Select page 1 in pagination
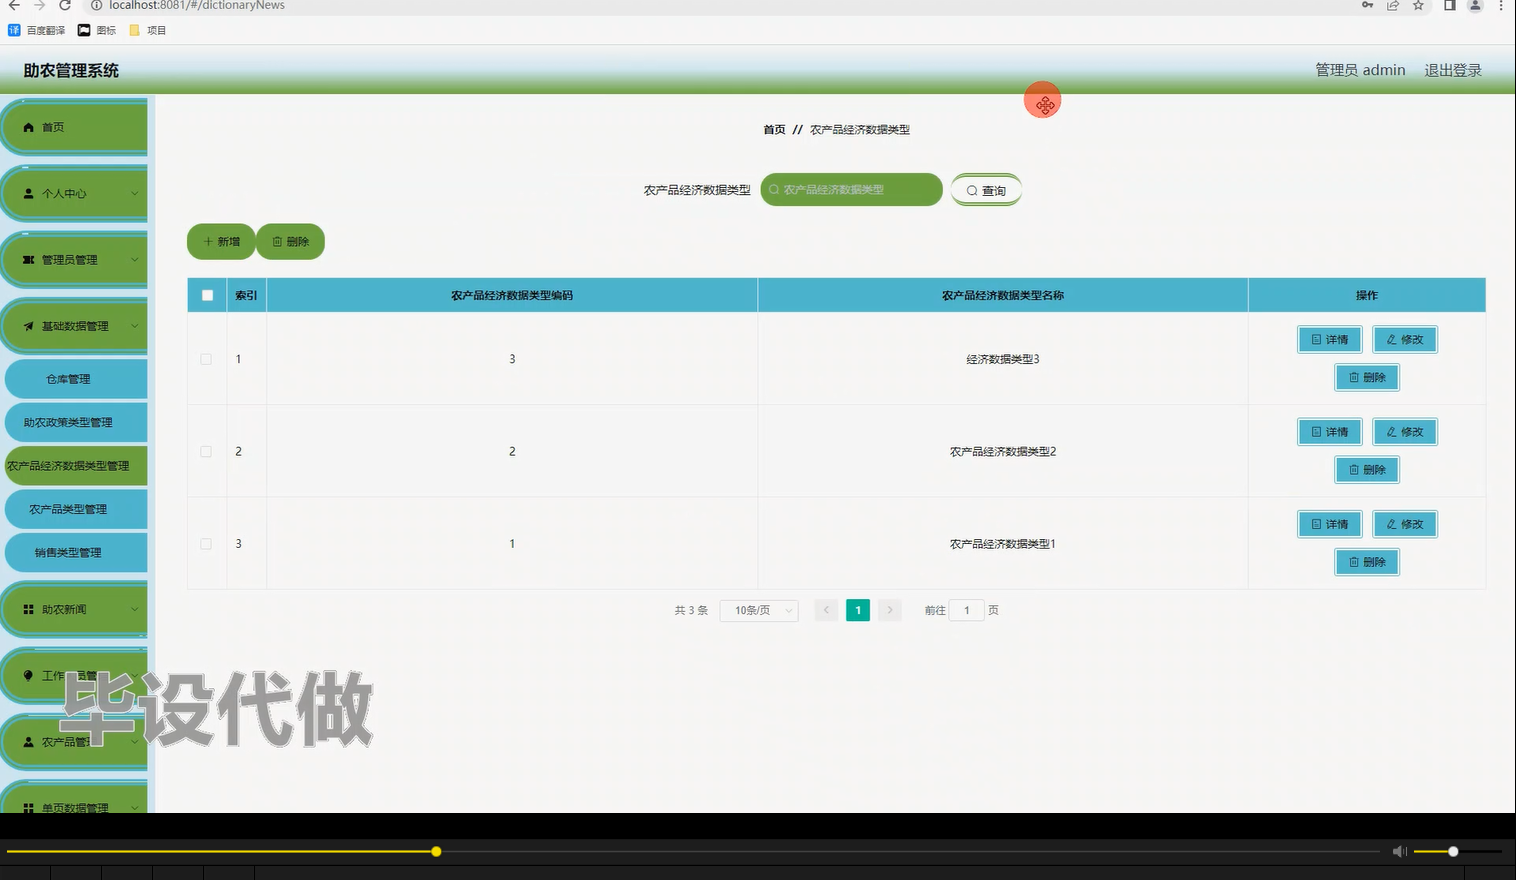Screen dimensions: 1516x880 coord(858,610)
